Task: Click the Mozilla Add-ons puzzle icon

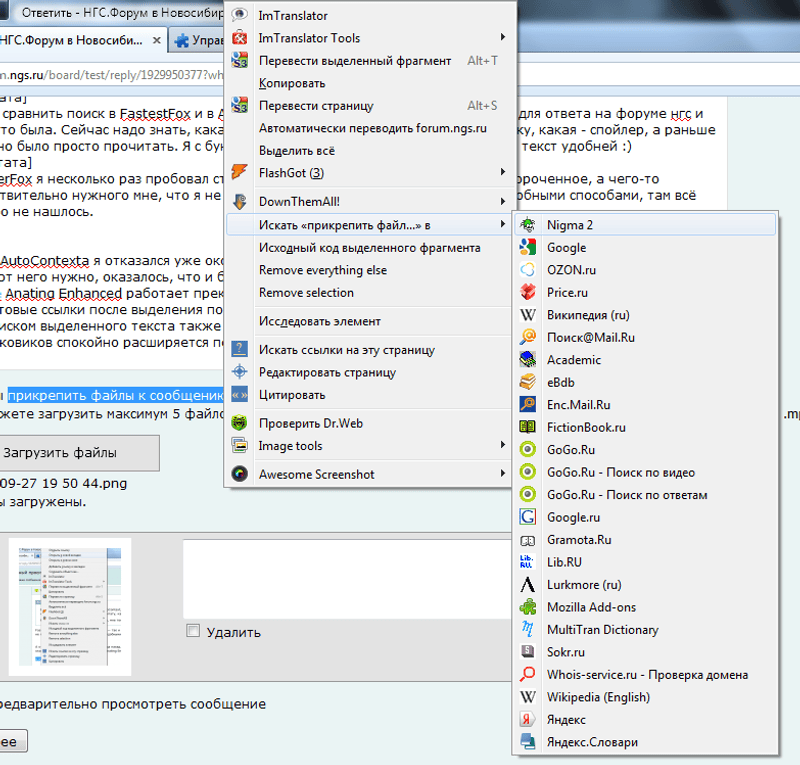Action: point(528,607)
